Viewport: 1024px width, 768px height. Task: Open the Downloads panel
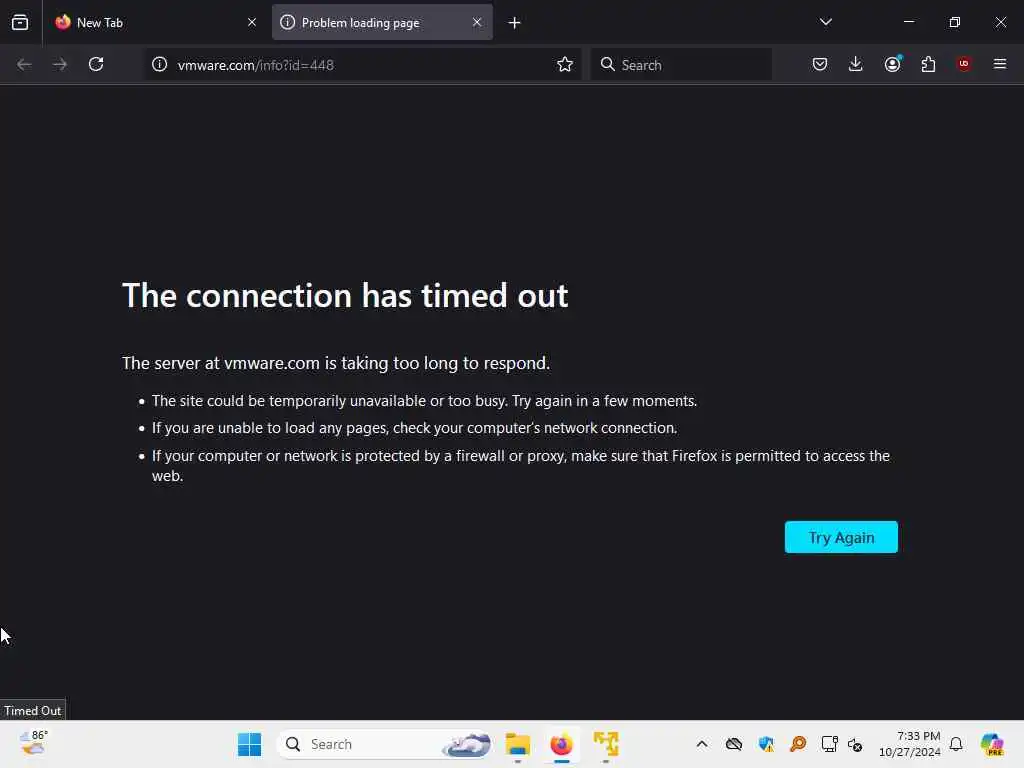pyautogui.click(x=856, y=64)
